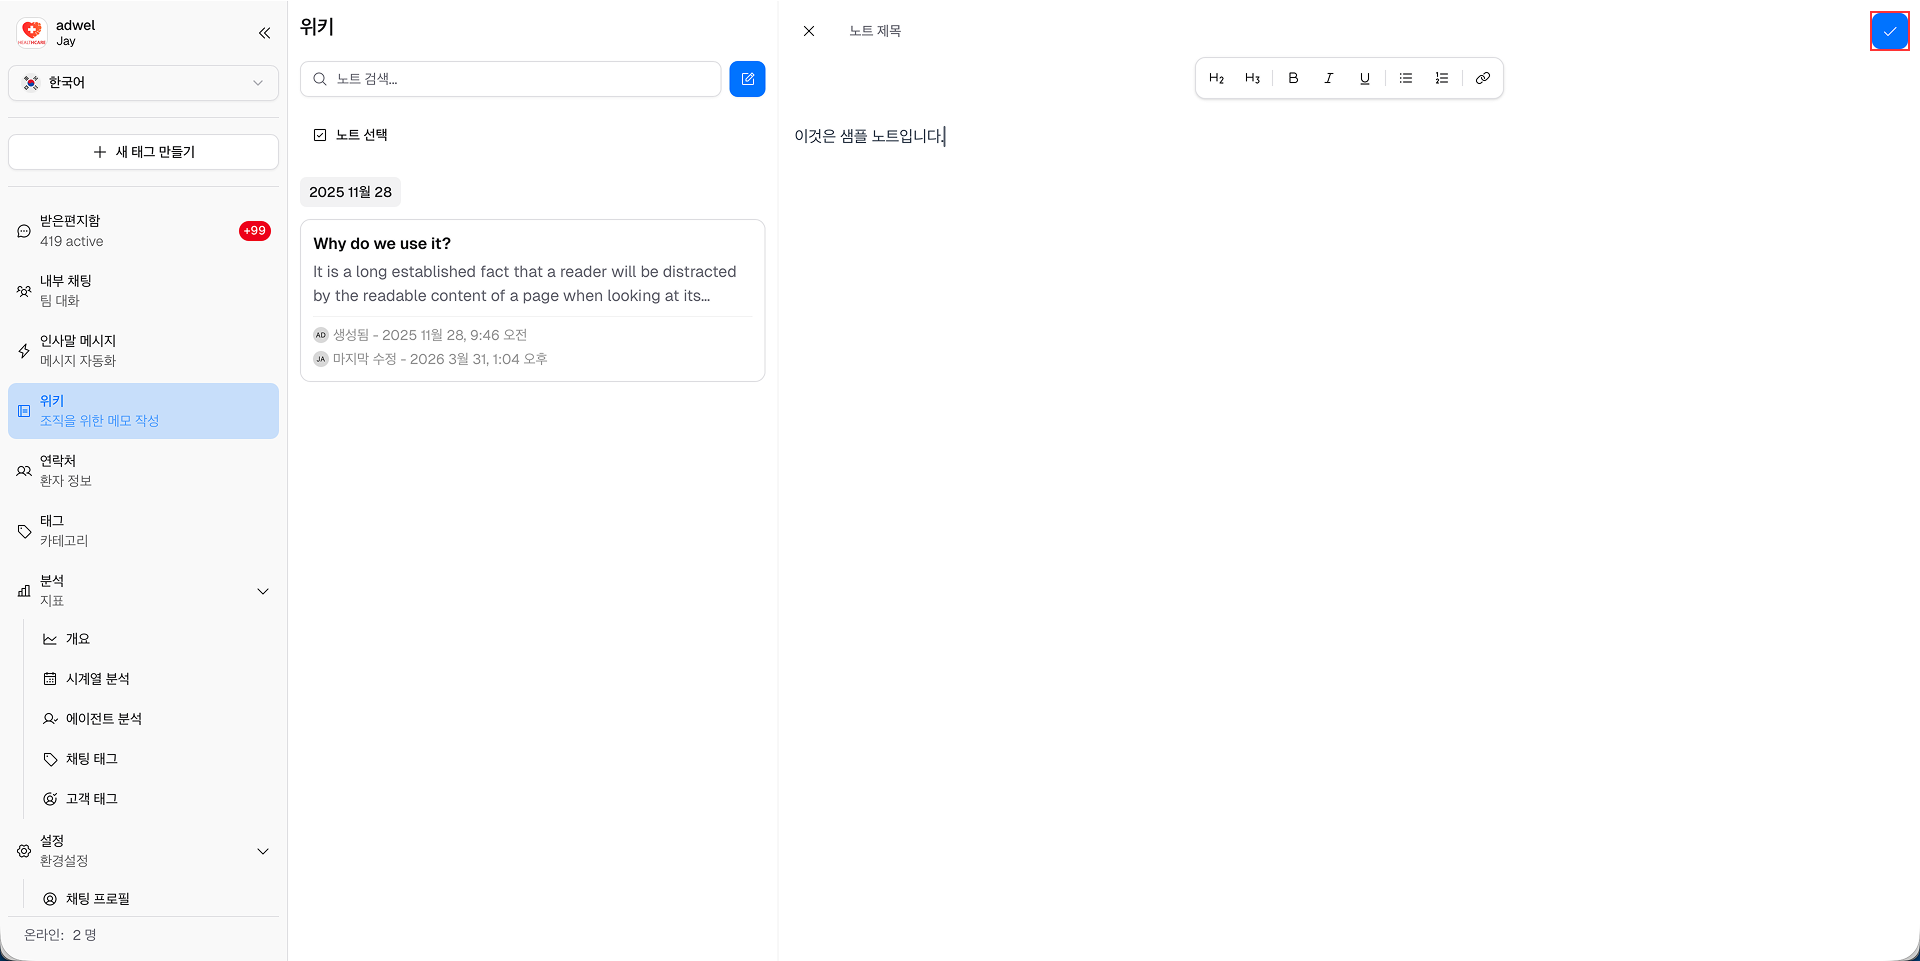Save the note with the checkmark button

click(1890, 31)
